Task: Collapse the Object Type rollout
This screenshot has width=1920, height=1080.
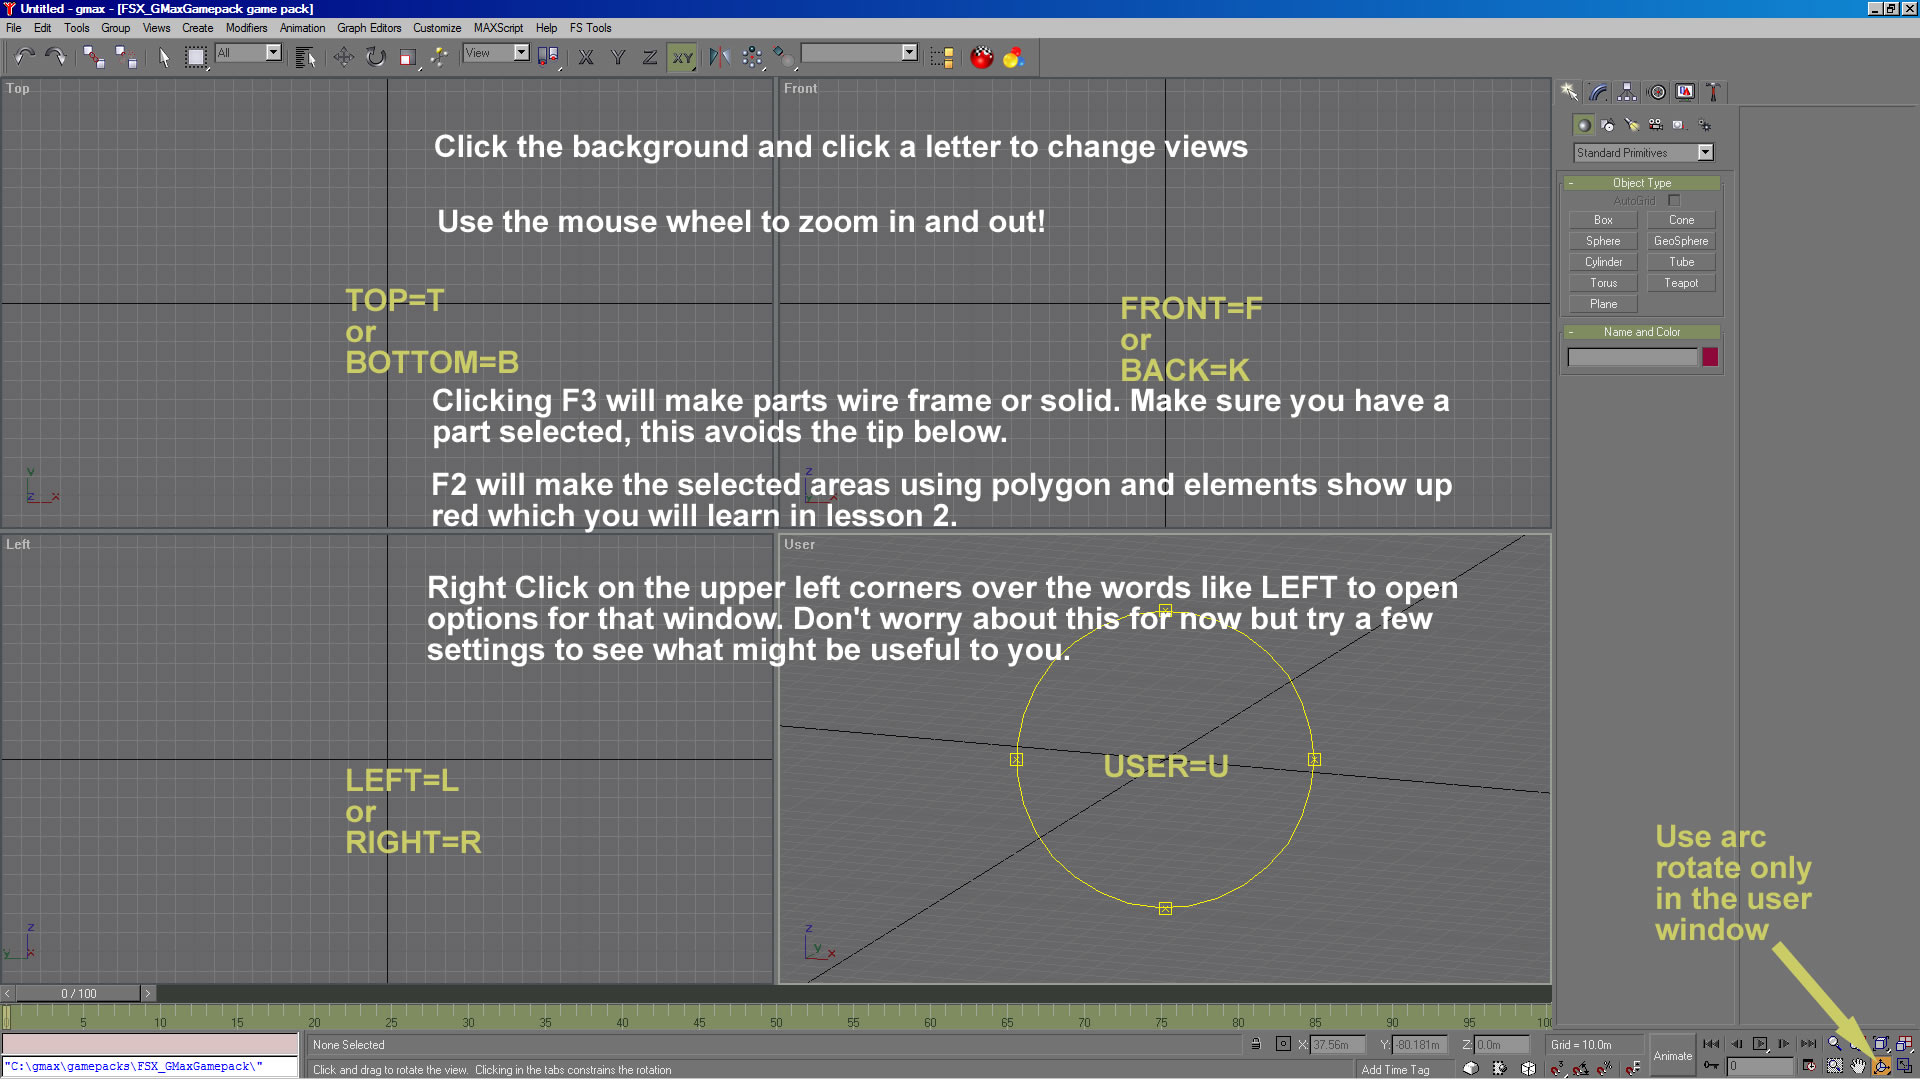Action: coord(1641,183)
